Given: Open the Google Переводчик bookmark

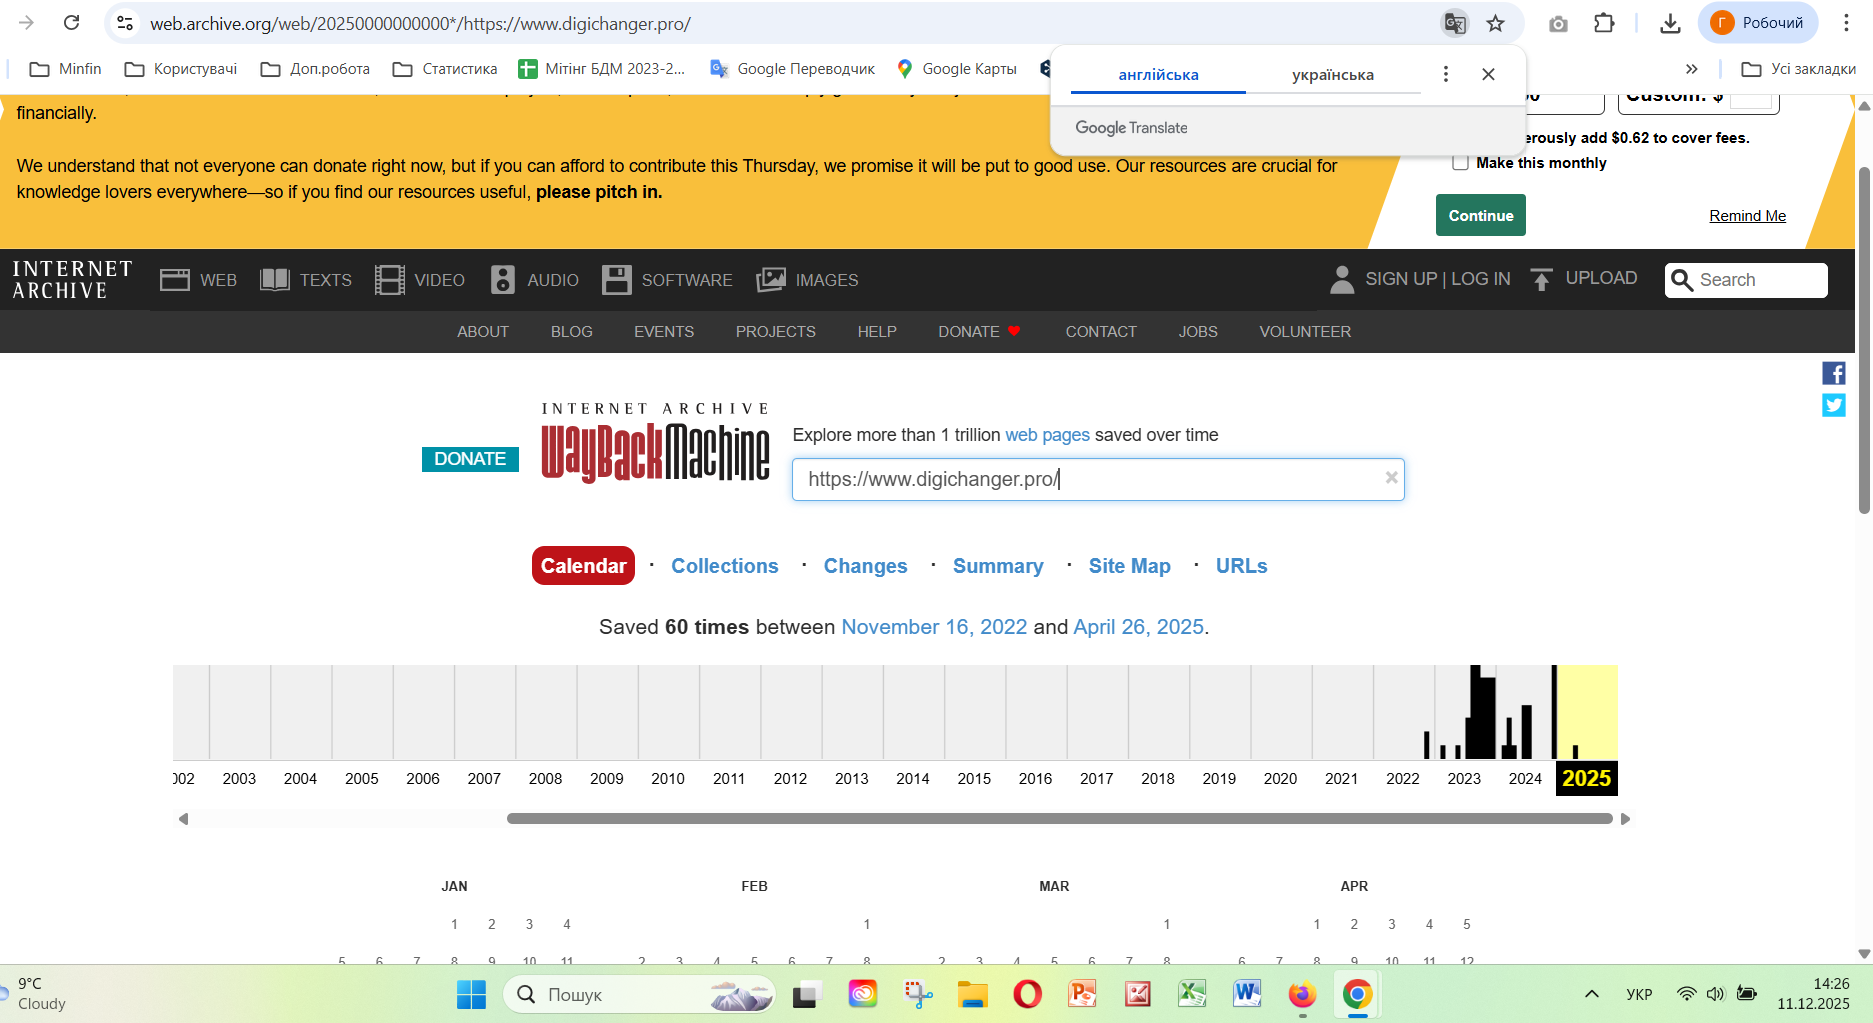Looking at the screenshot, I should tap(792, 69).
